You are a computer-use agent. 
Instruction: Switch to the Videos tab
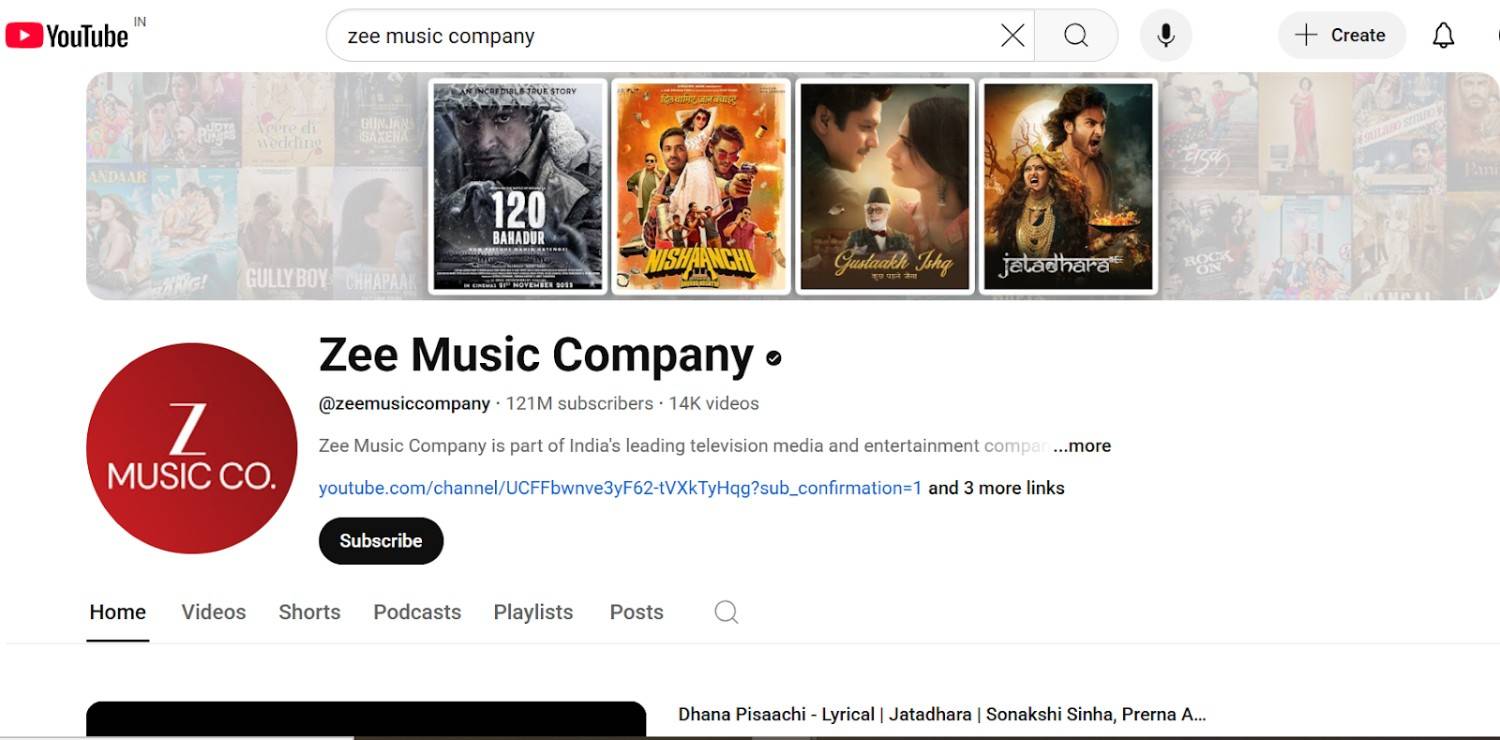point(213,611)
